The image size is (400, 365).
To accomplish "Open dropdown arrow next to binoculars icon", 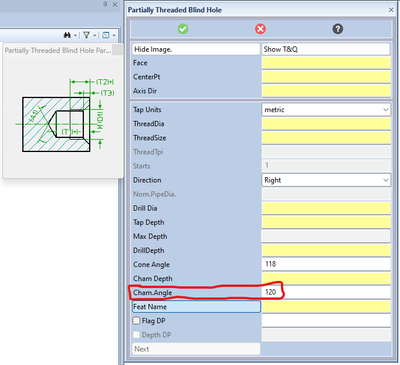I will point(75,35).
